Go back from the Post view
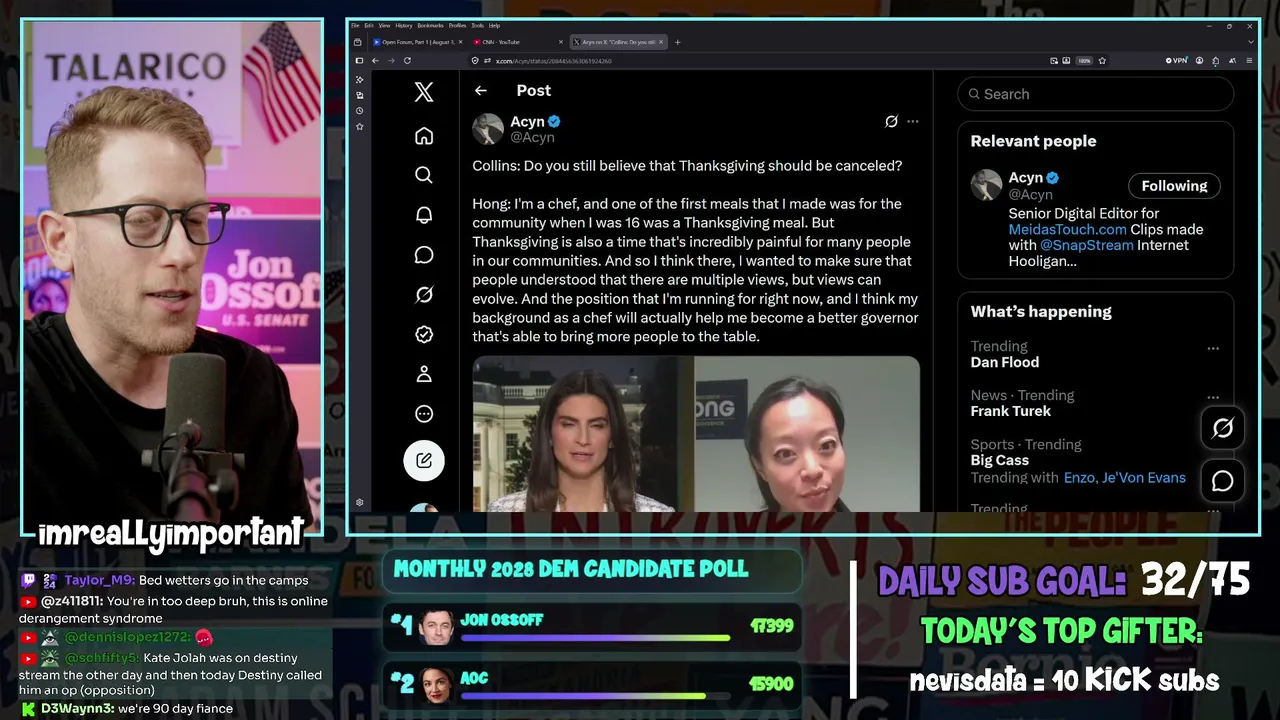 point(481,90)
